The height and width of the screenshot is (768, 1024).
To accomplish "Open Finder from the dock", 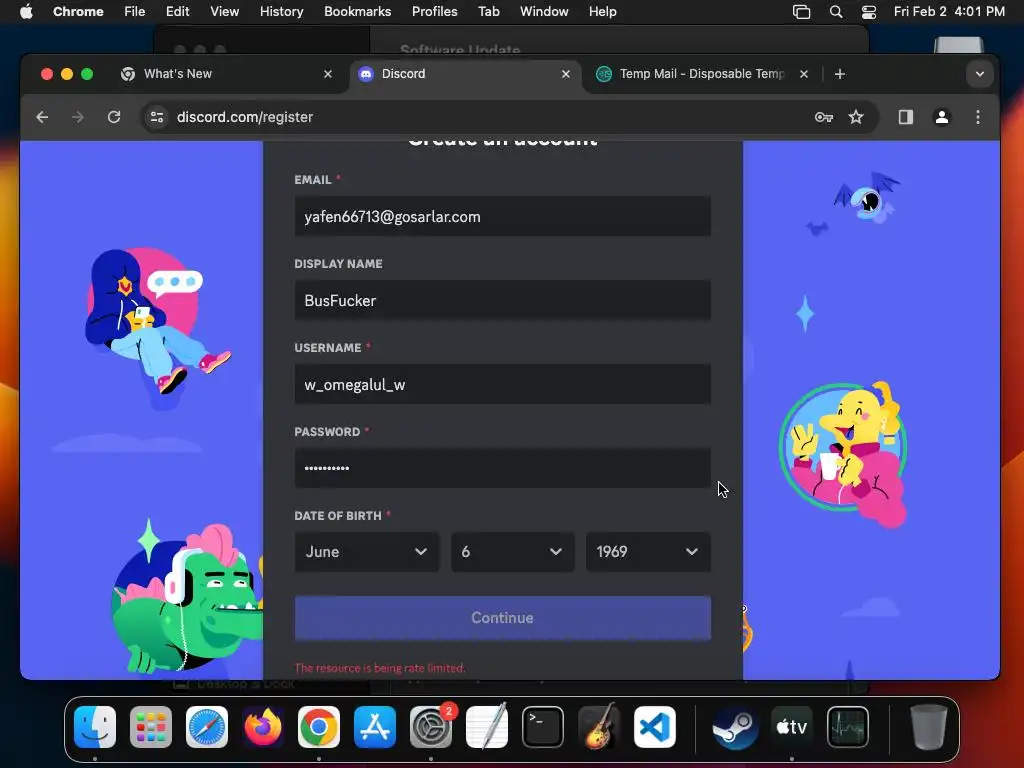I will (x=95, y=727).
